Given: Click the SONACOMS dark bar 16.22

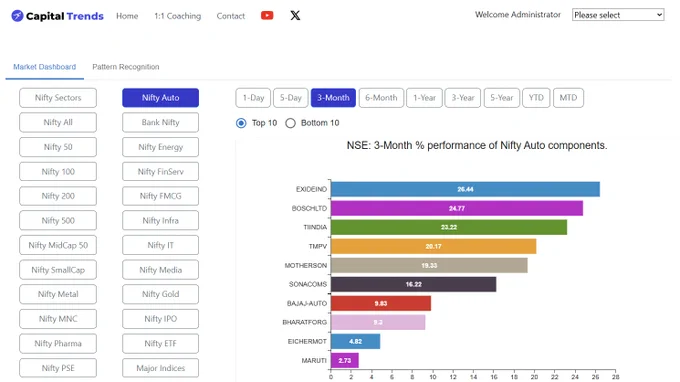Looking at the screenshot, I should [413, 284].
